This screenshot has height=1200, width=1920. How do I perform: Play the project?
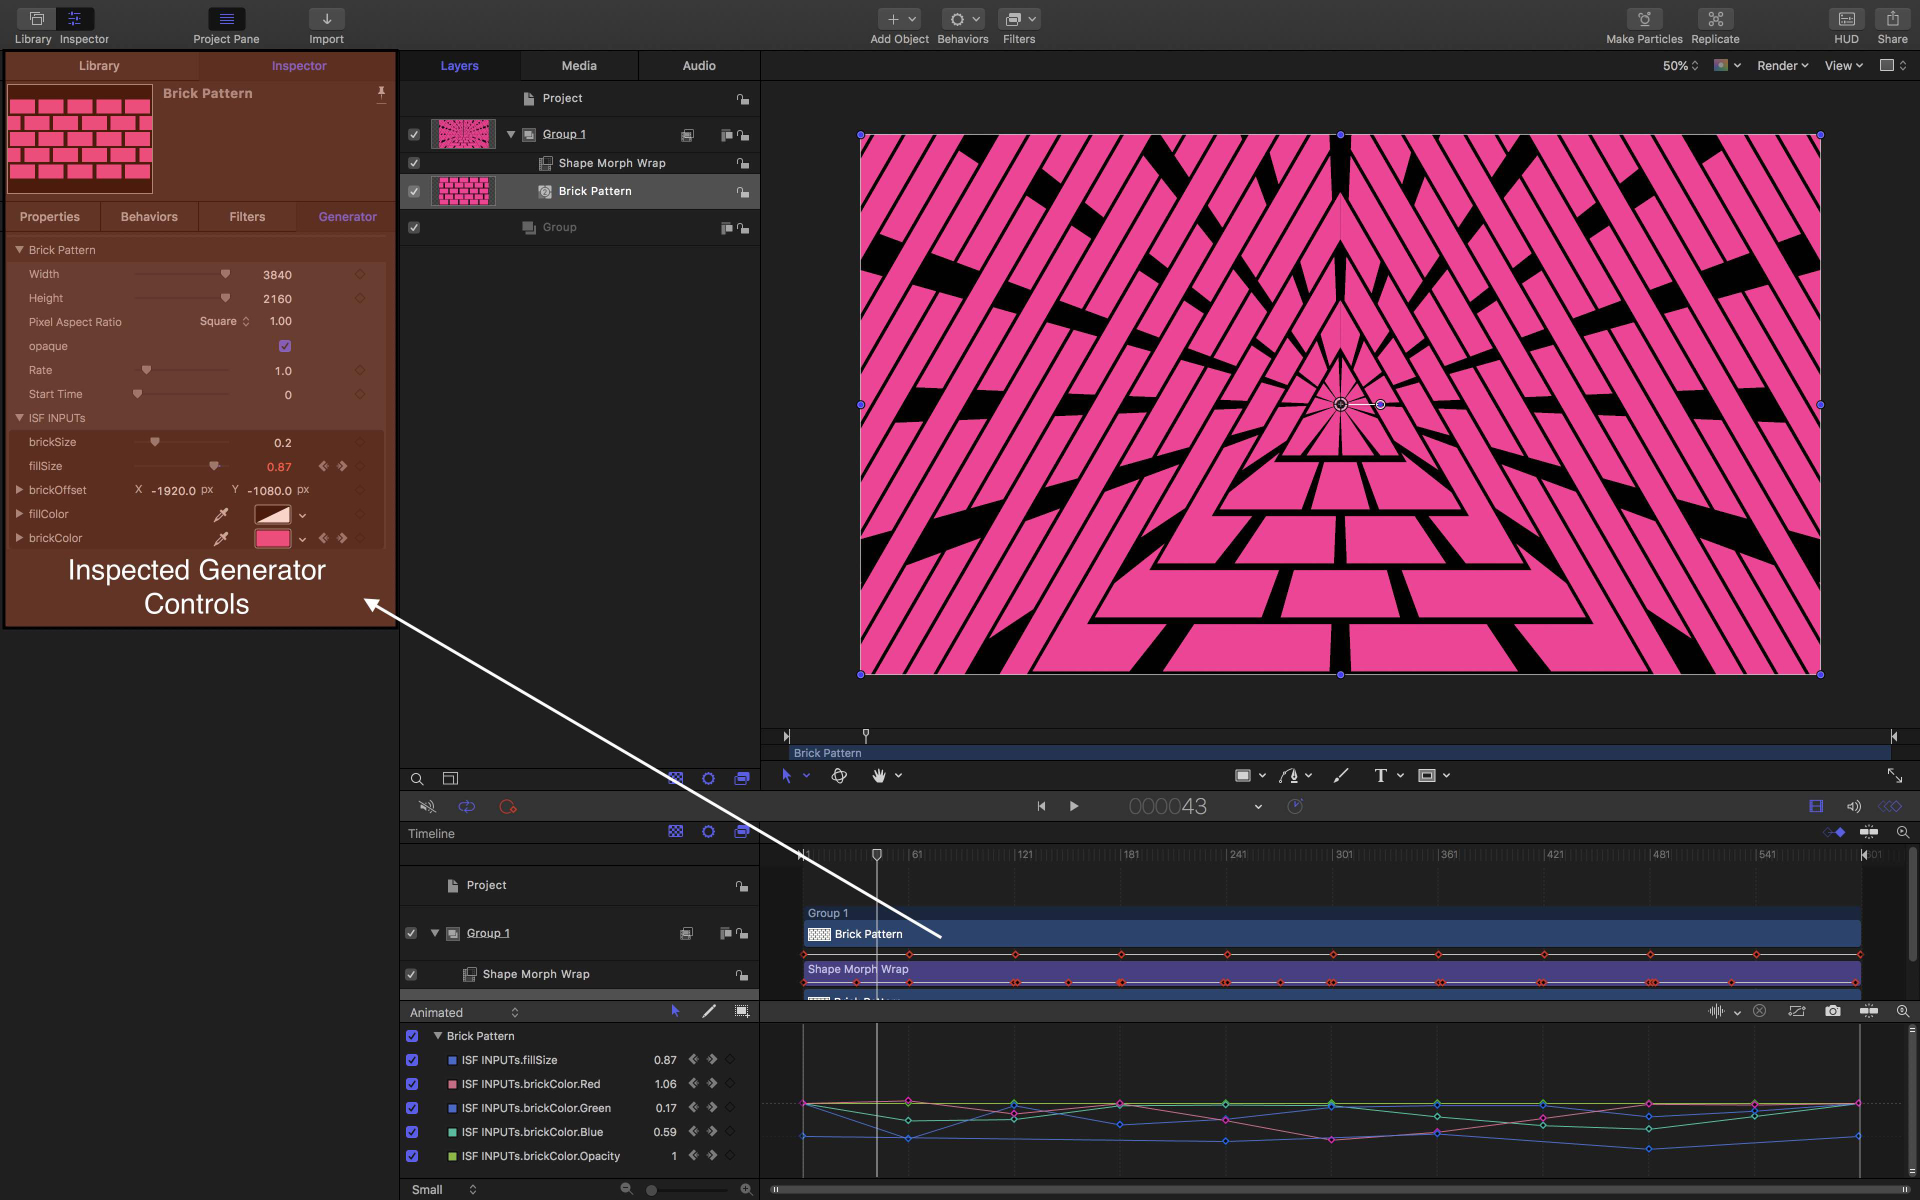pos(1074,806)
